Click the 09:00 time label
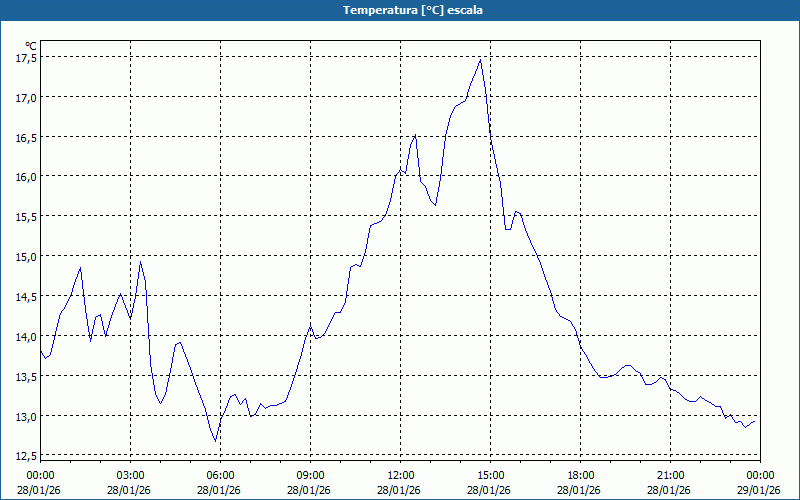Viewport: 800px width, 500px height. tap(310, 475)
